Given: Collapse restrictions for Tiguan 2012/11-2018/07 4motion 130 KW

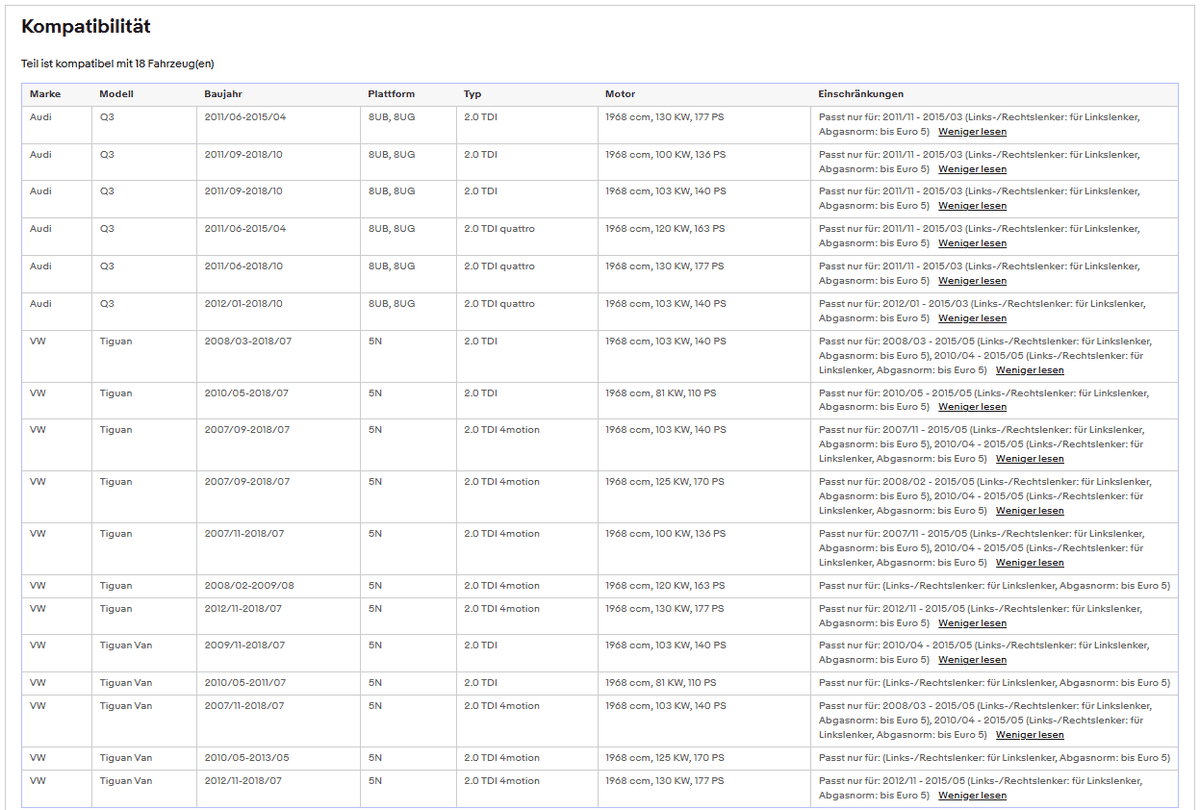Looking at the screenshot, I should (972, 623).
